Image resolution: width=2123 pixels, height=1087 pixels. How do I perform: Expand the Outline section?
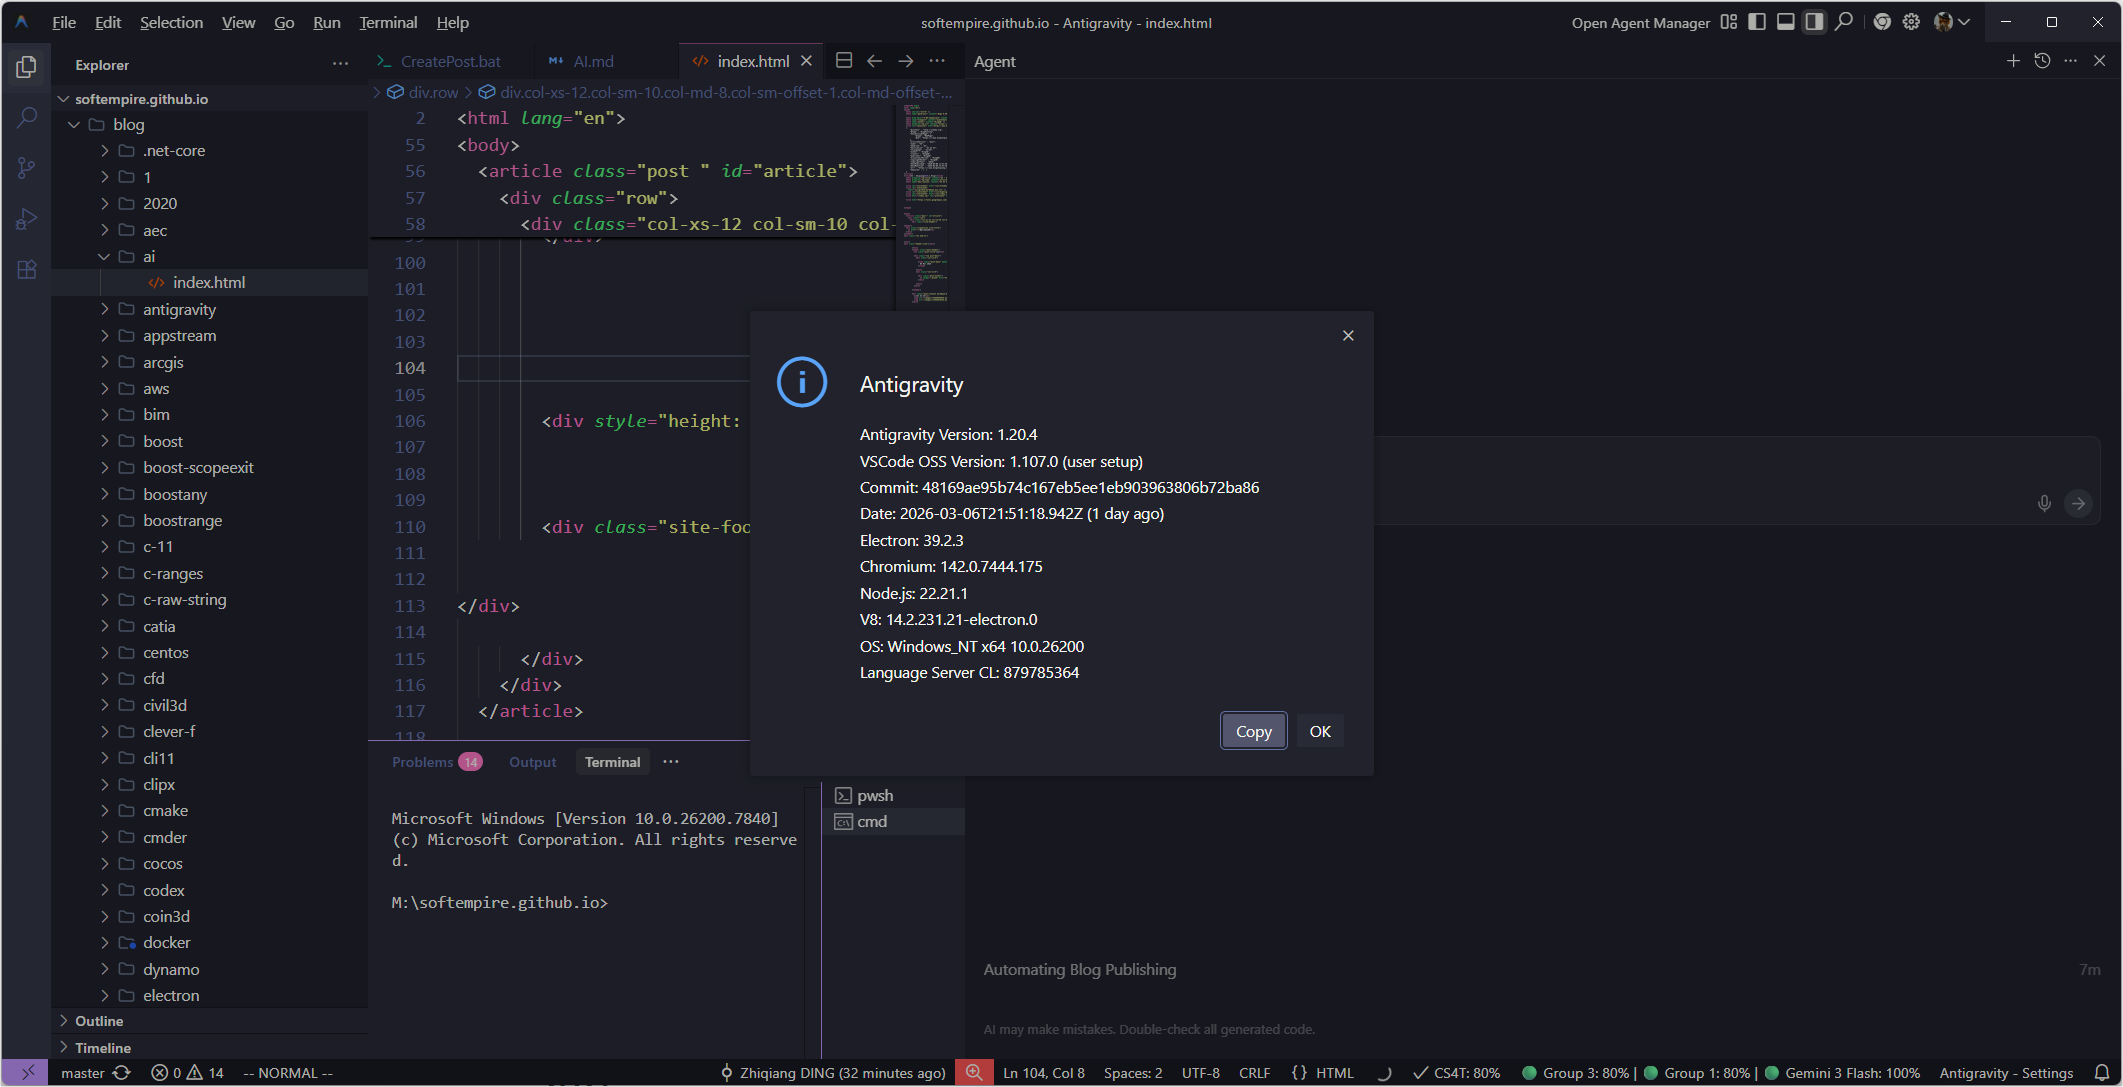pyautogui.click(x=99, y=1021)
